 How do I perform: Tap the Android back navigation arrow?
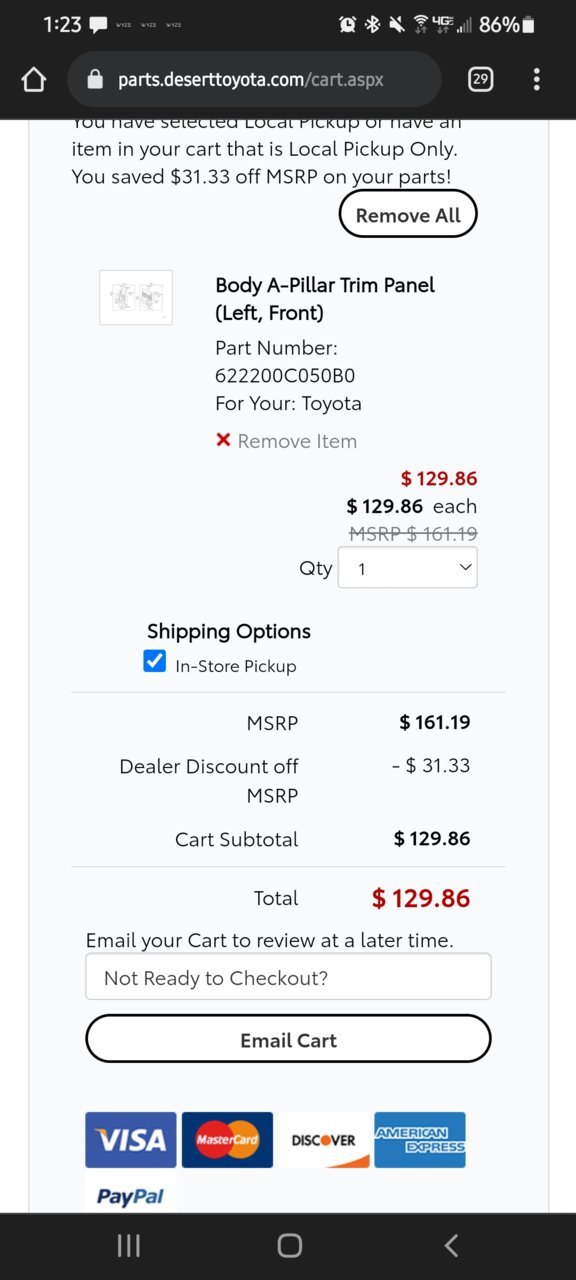pyautogui.click(x=451, y=1245)
